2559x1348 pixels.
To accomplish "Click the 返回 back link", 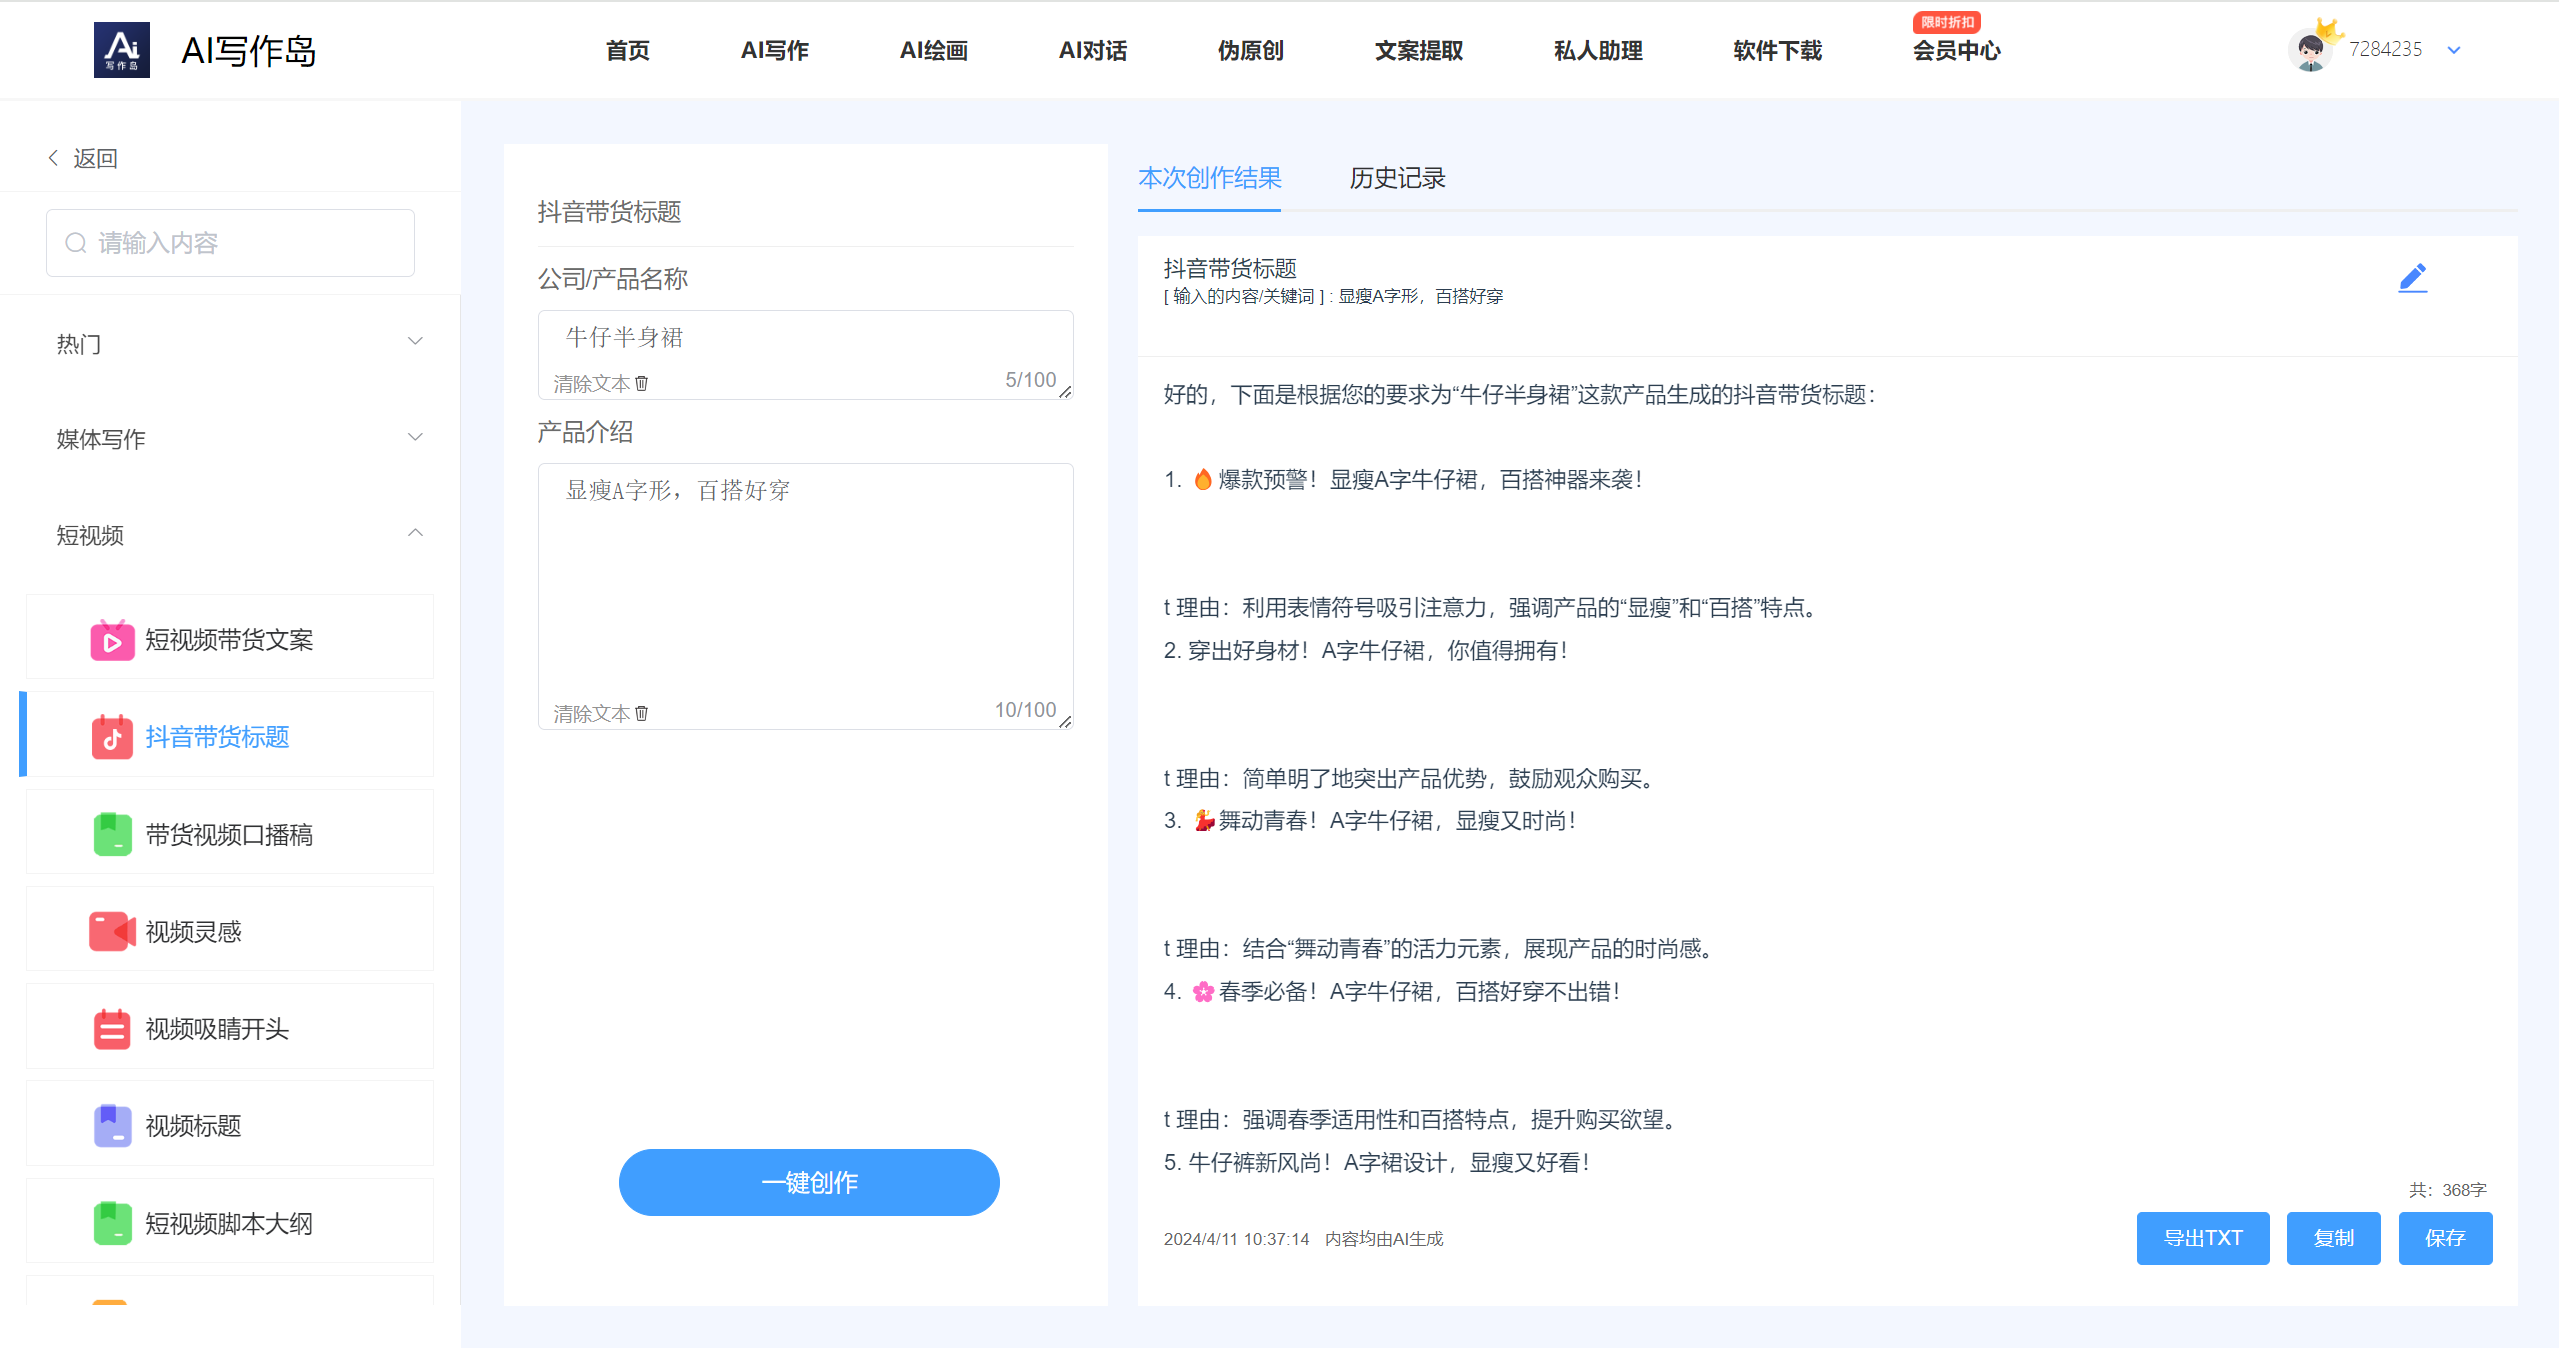I will [83, 158].
